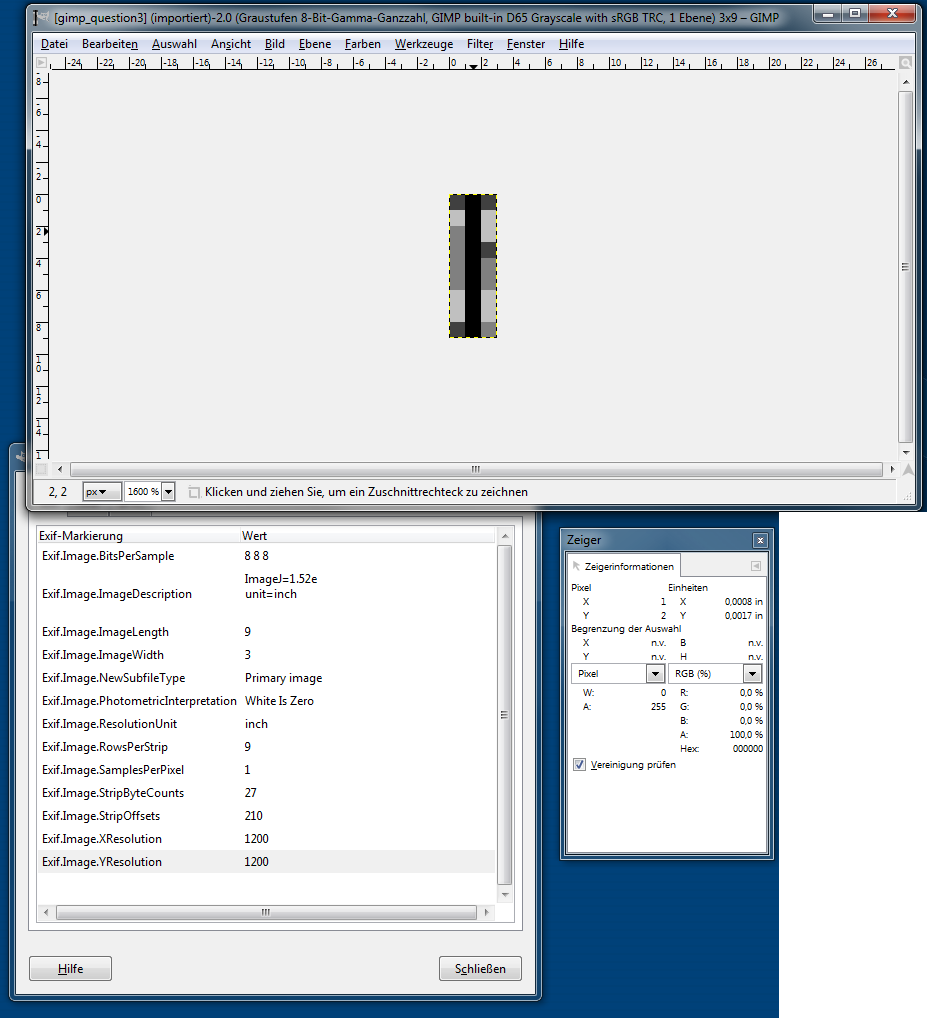Toggle Vereinigung prüfen checkbox
927x1018 pixels.
579,765
